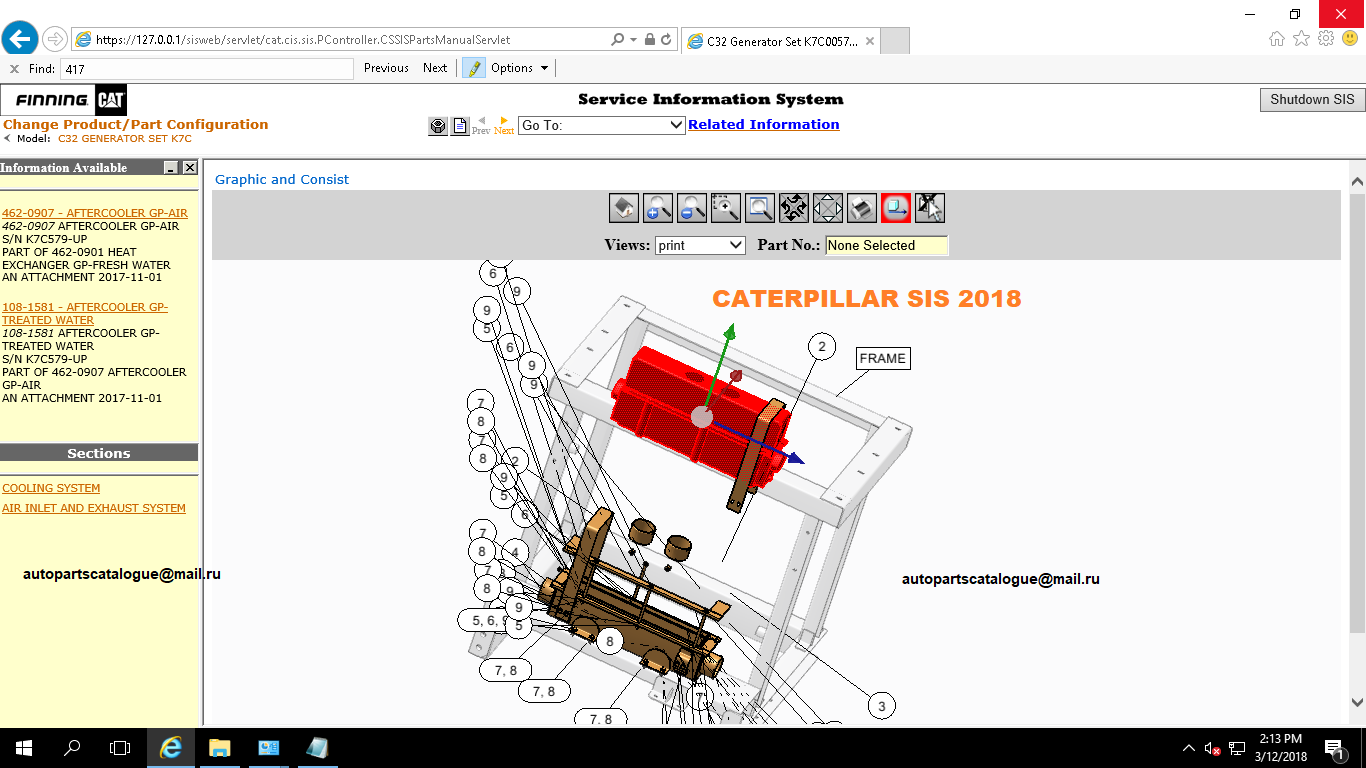Open the document page icon next to Prev

click(460, 126)
